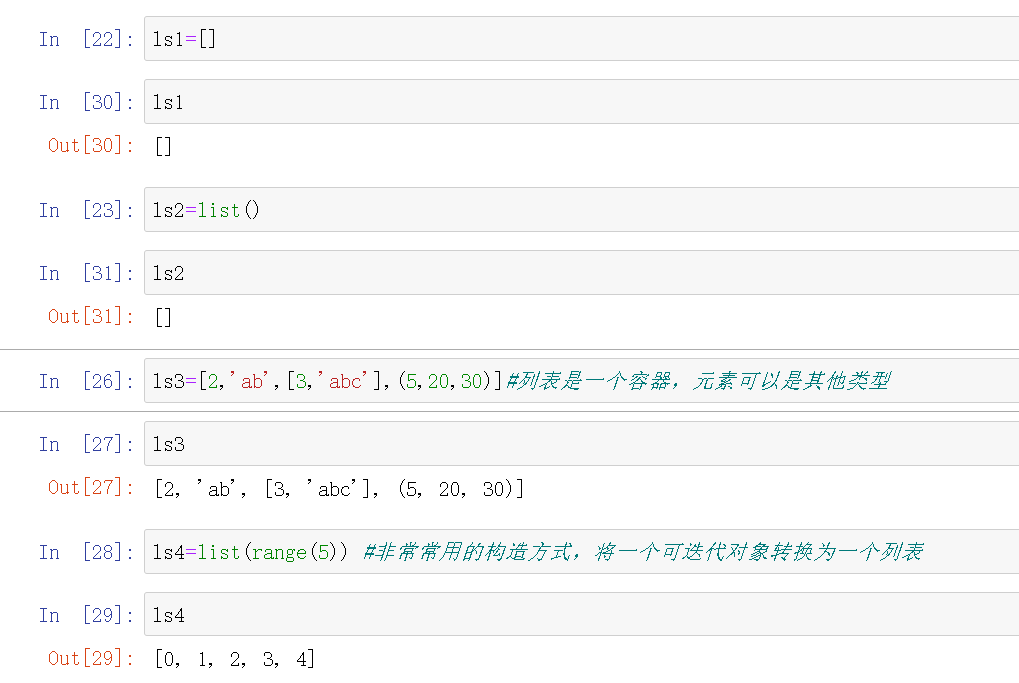The image size is (1019, 683).
Task: Select cell via the In [23] prompt
Action: [86, 210]
